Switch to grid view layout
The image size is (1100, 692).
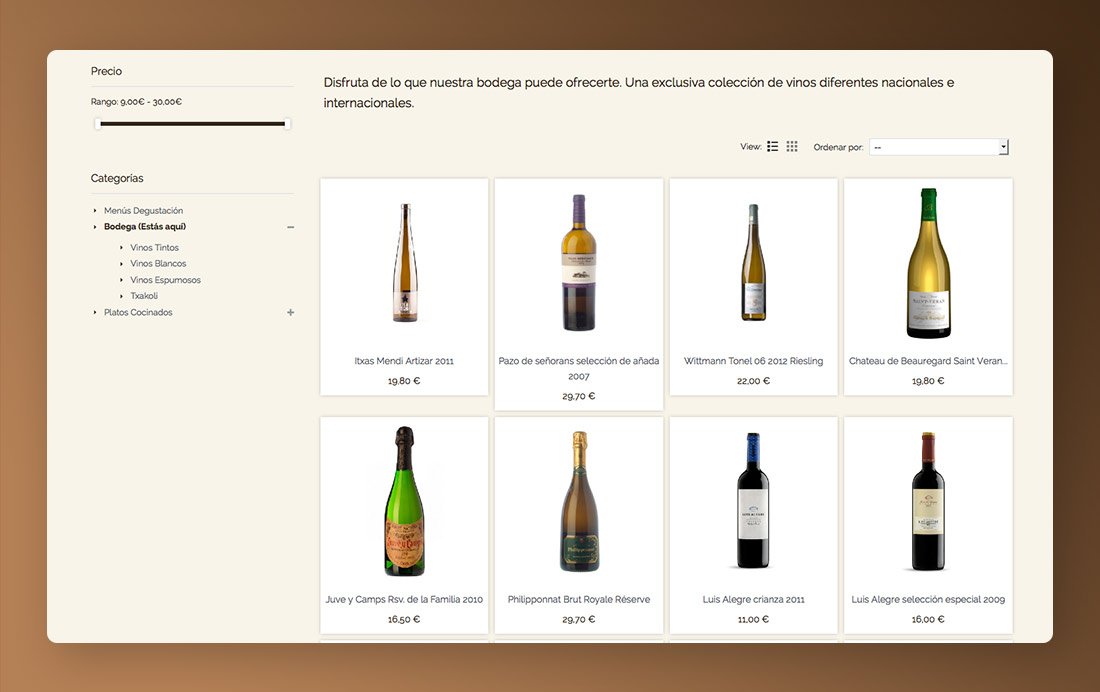tap(792, 146)
